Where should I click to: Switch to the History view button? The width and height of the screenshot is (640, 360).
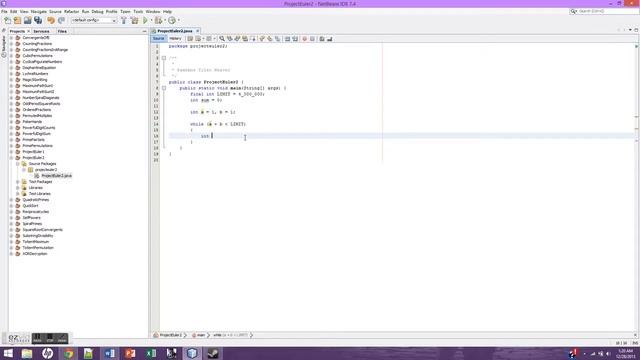tap(175, 38)
